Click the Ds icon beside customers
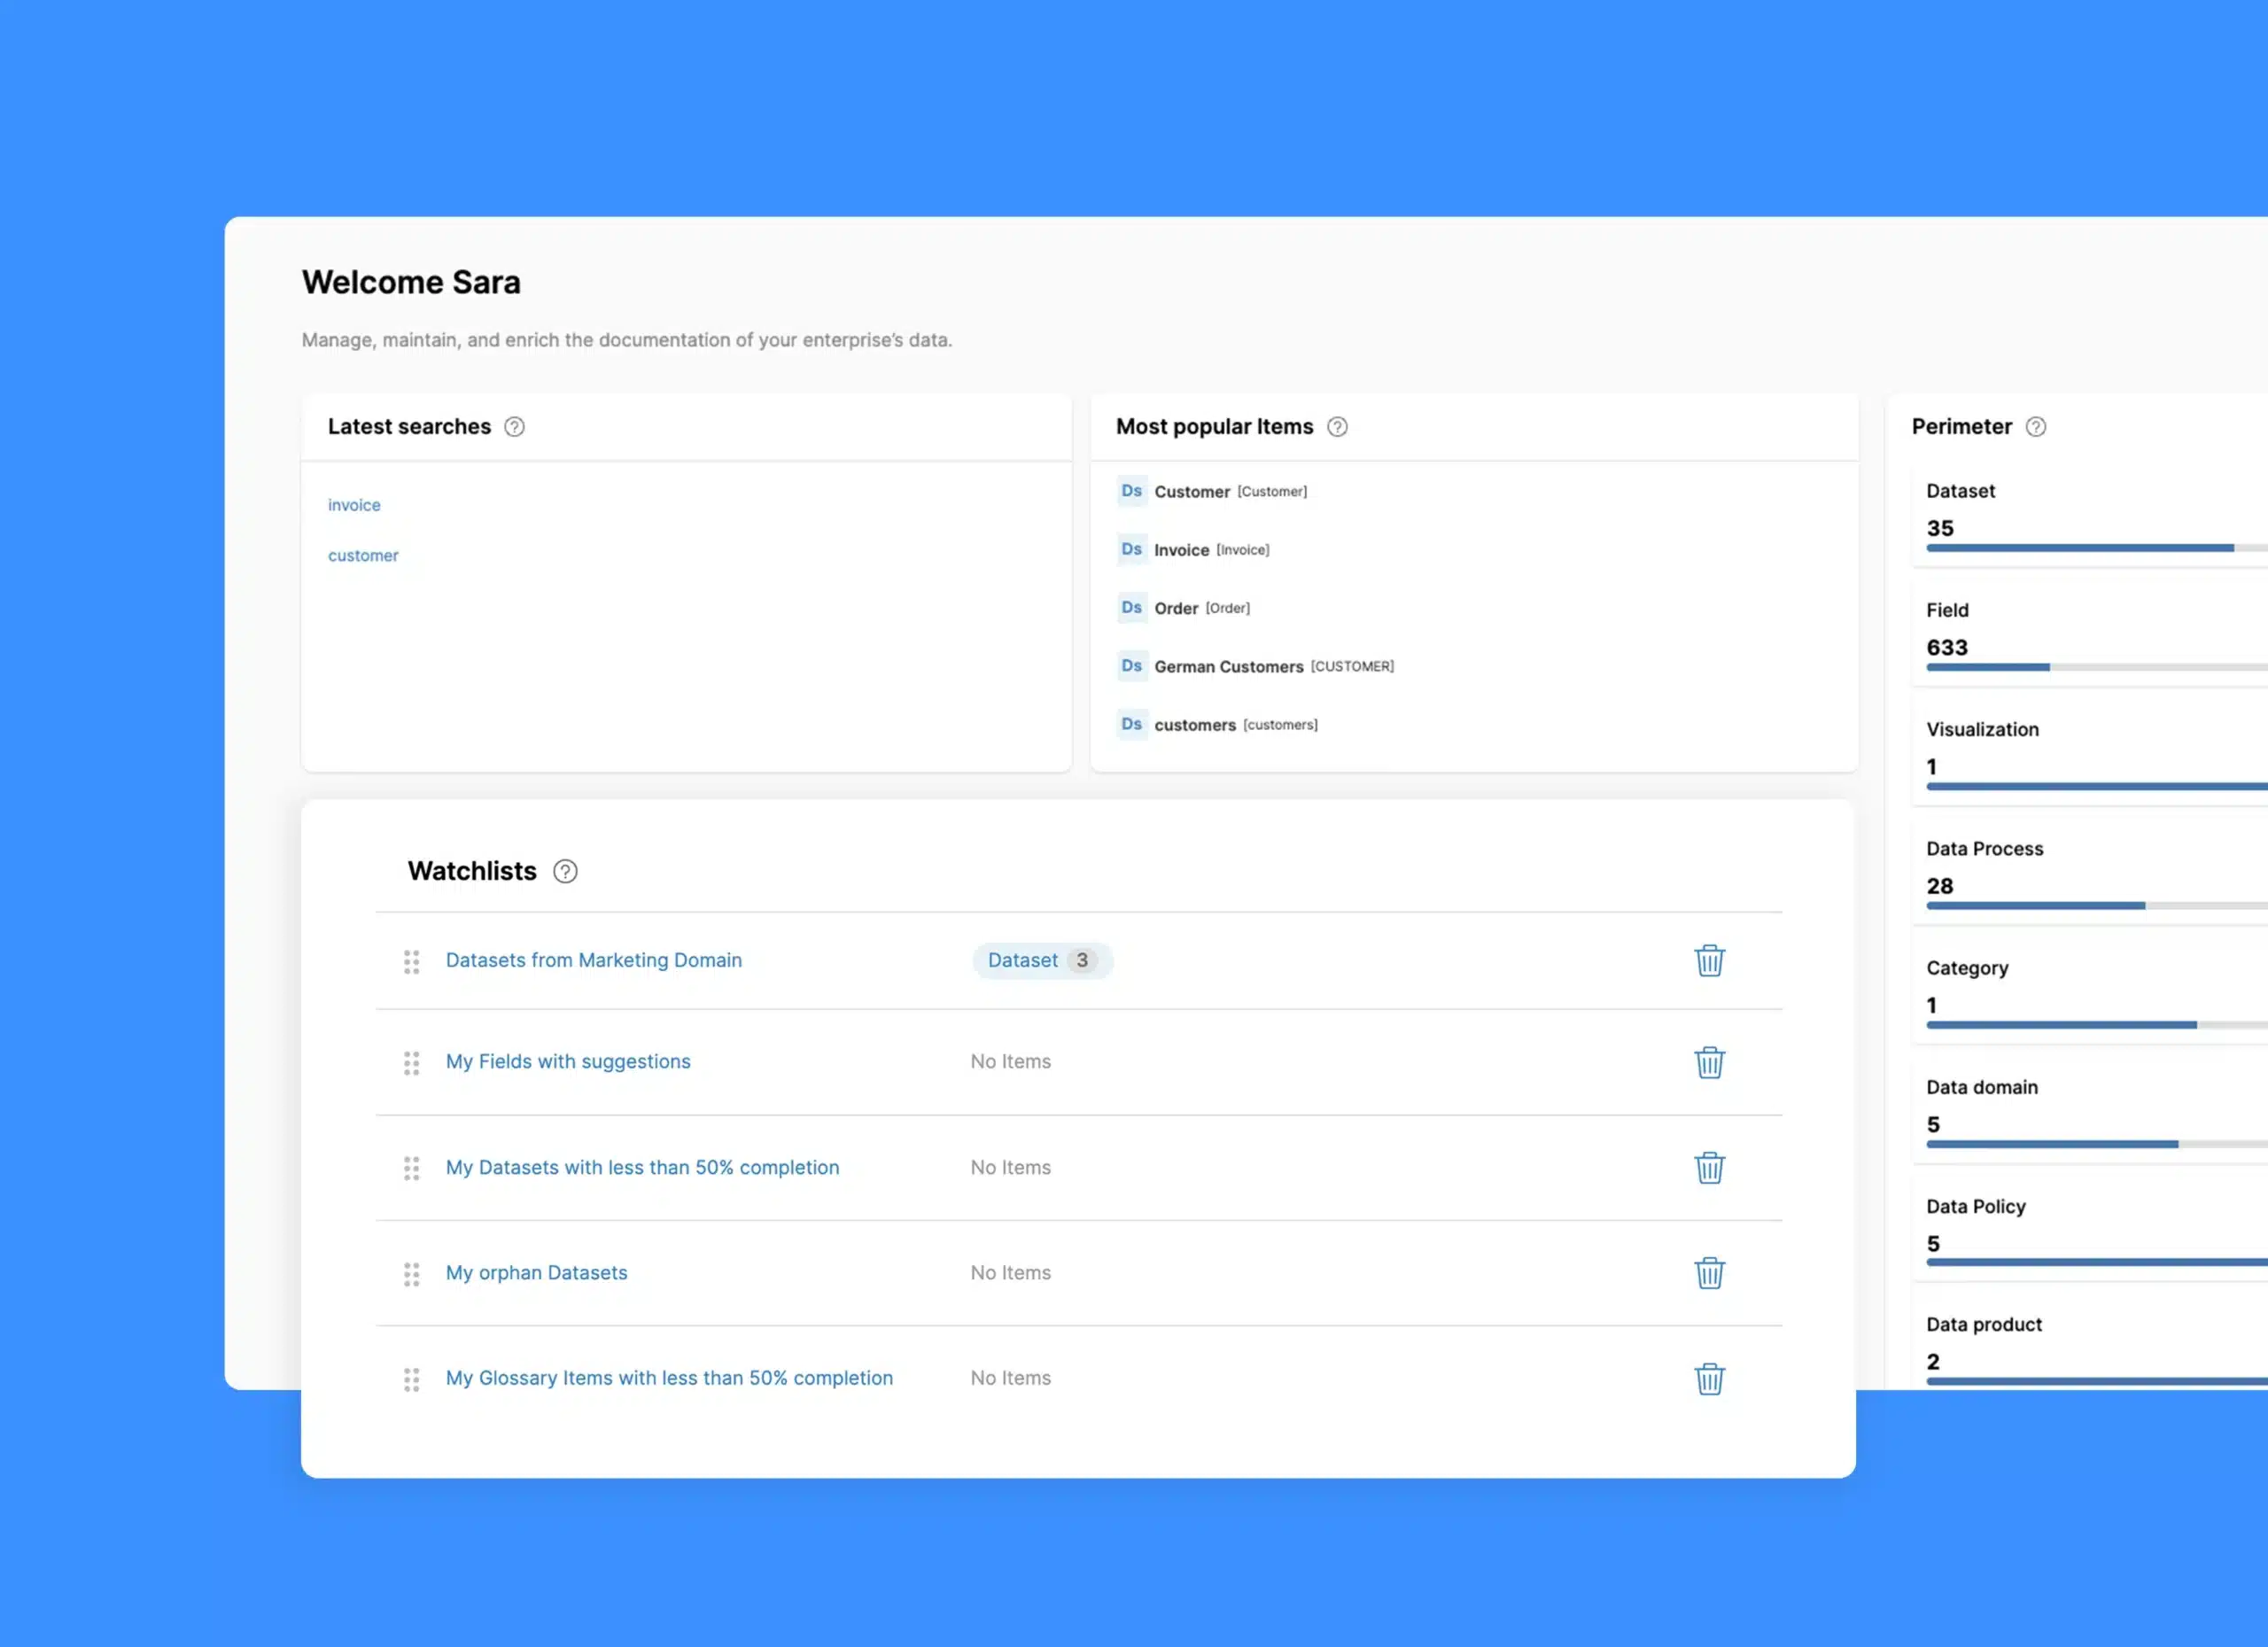2268x1647 pixels. click(1131, 724)
